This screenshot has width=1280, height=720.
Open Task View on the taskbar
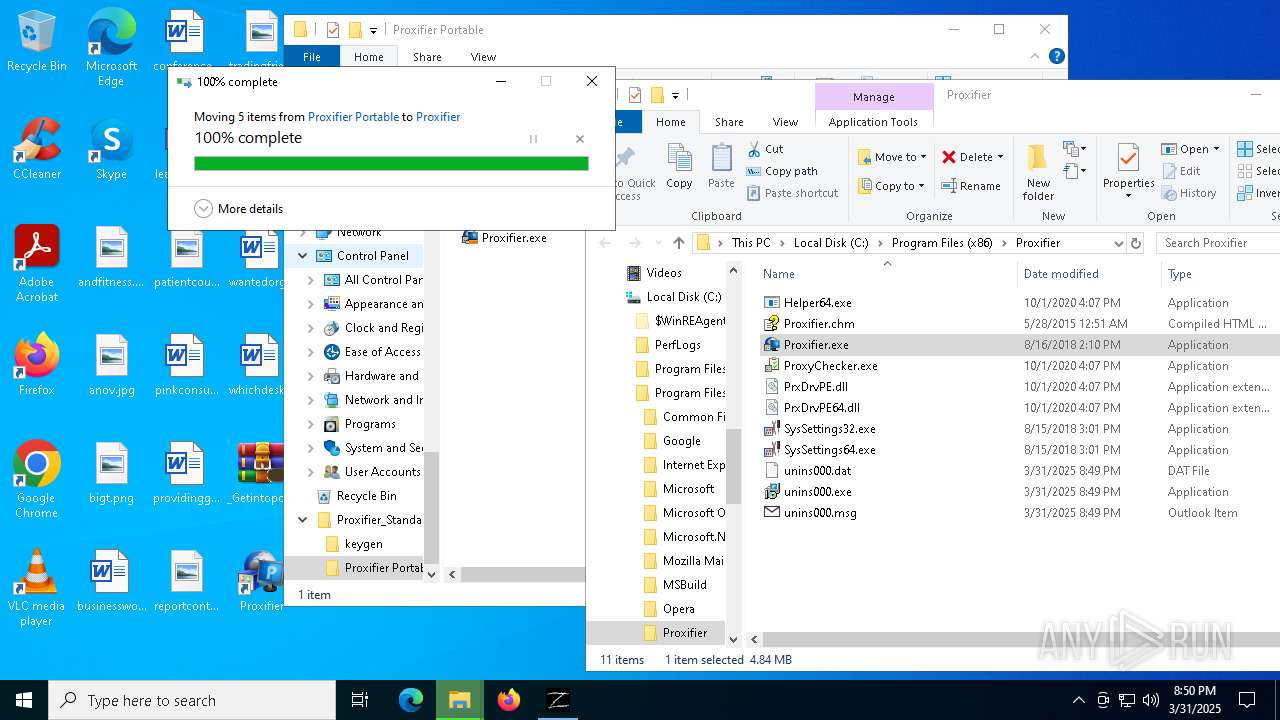(x=360, y=700)
